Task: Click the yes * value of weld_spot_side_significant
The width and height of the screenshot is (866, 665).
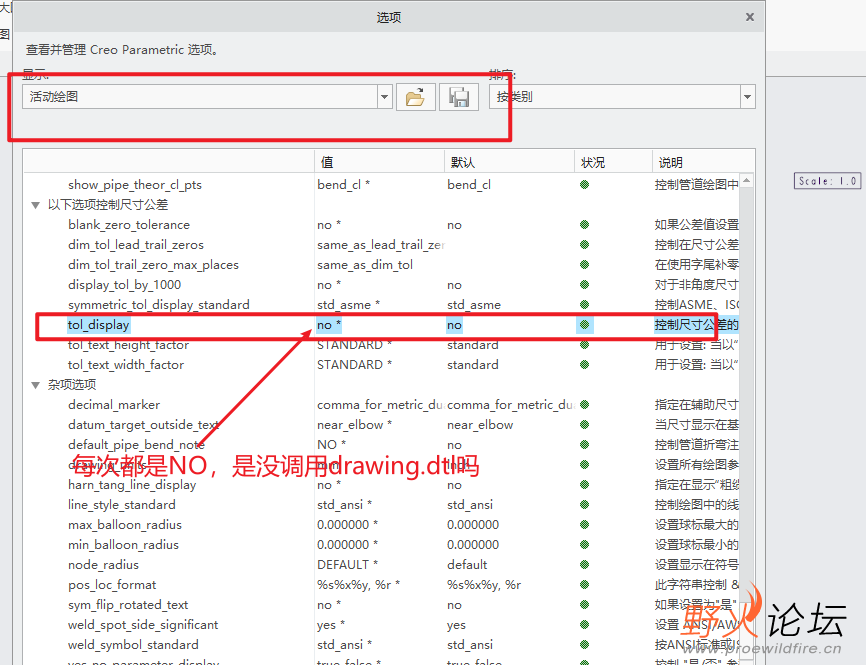Action: 331,625
